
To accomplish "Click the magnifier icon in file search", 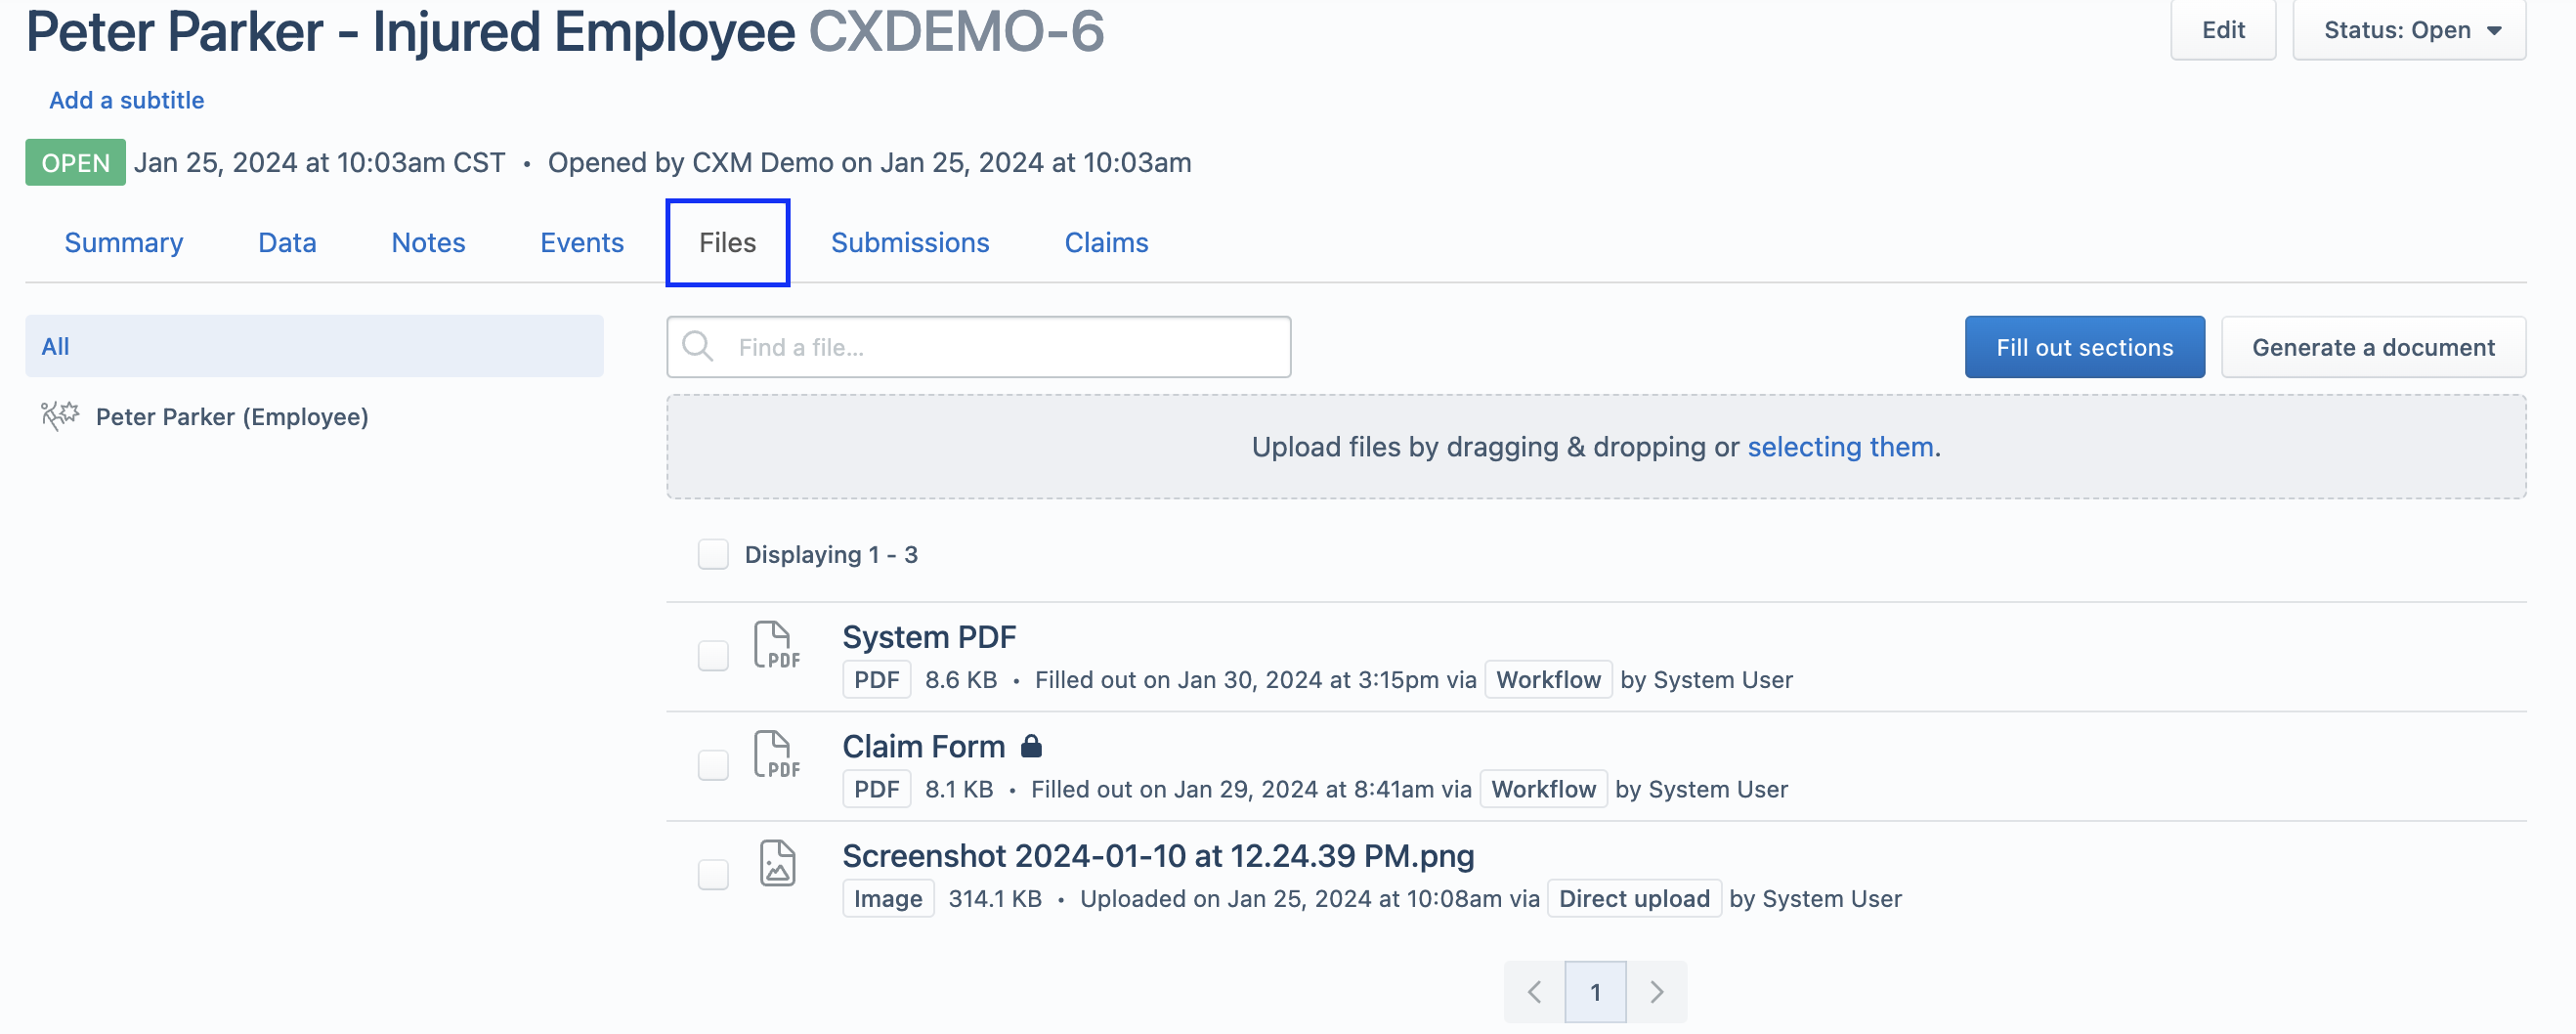I will point(698,346).
